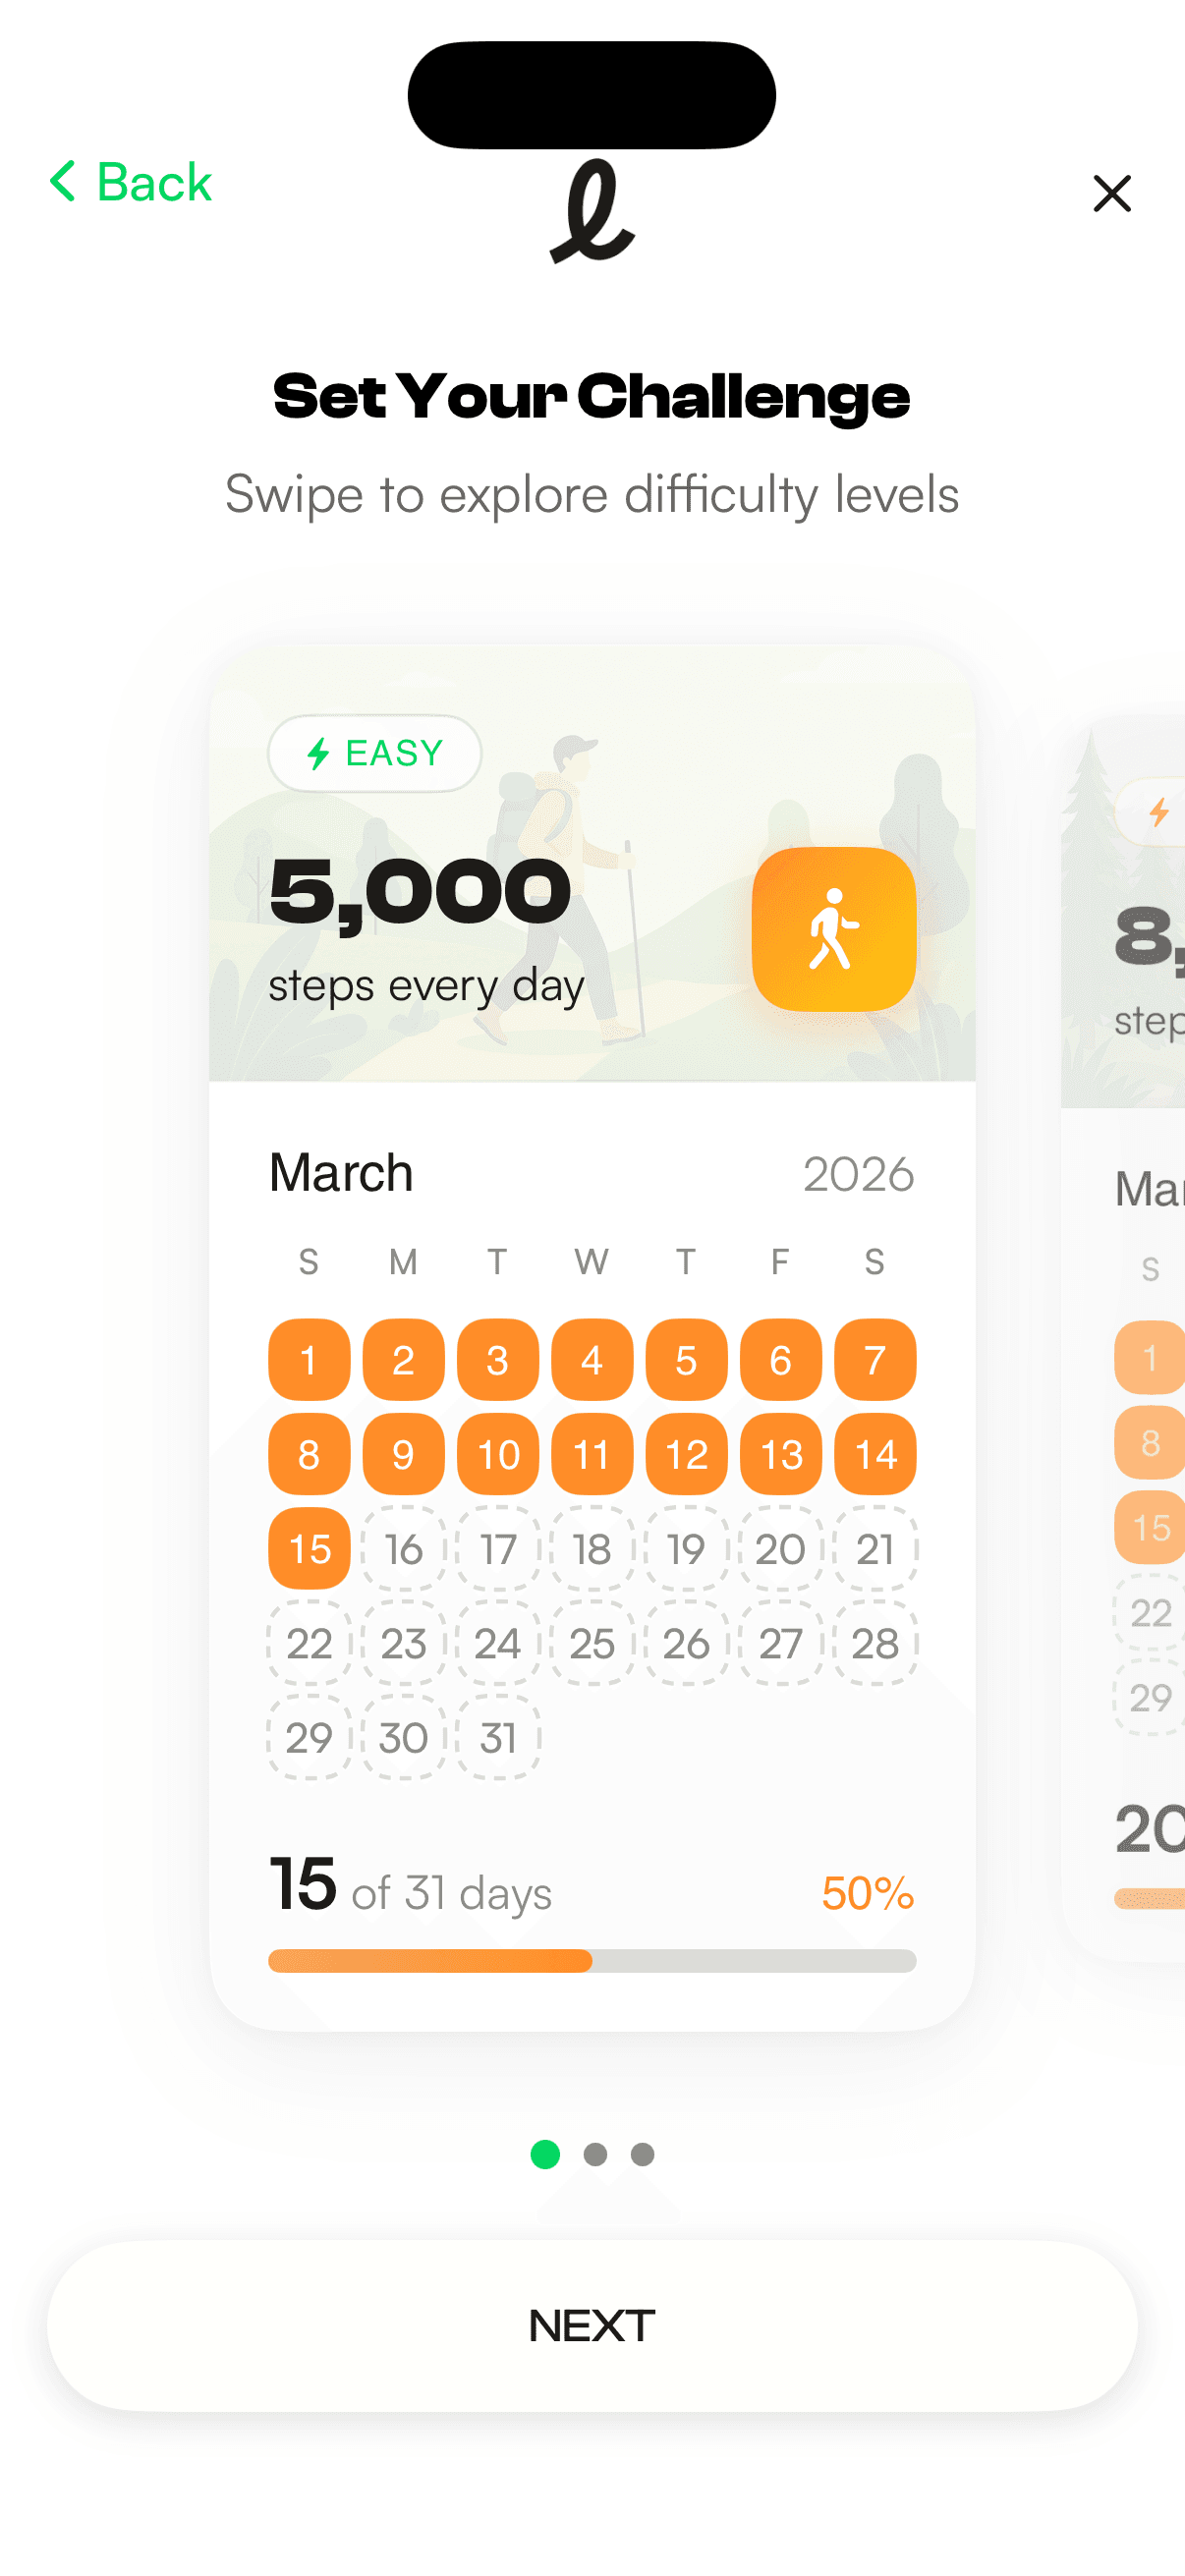
Task: Click the 2026 year label
Action: [858, 1174]
